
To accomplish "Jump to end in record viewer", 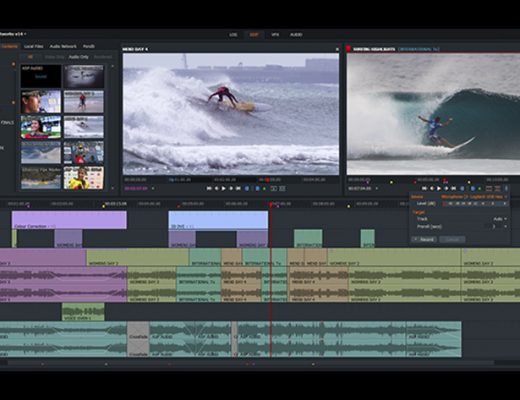I will (454, 188).
